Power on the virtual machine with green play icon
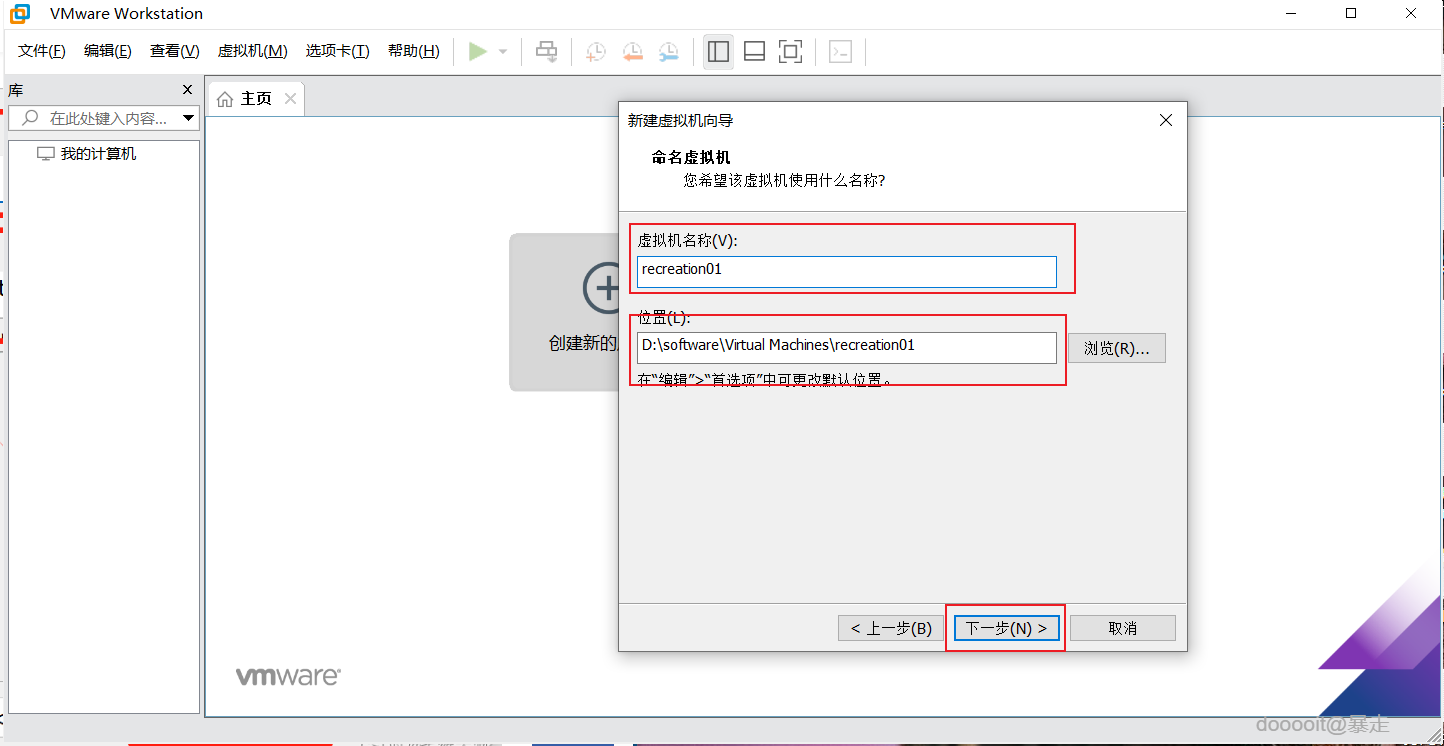 tap(478, 51)
